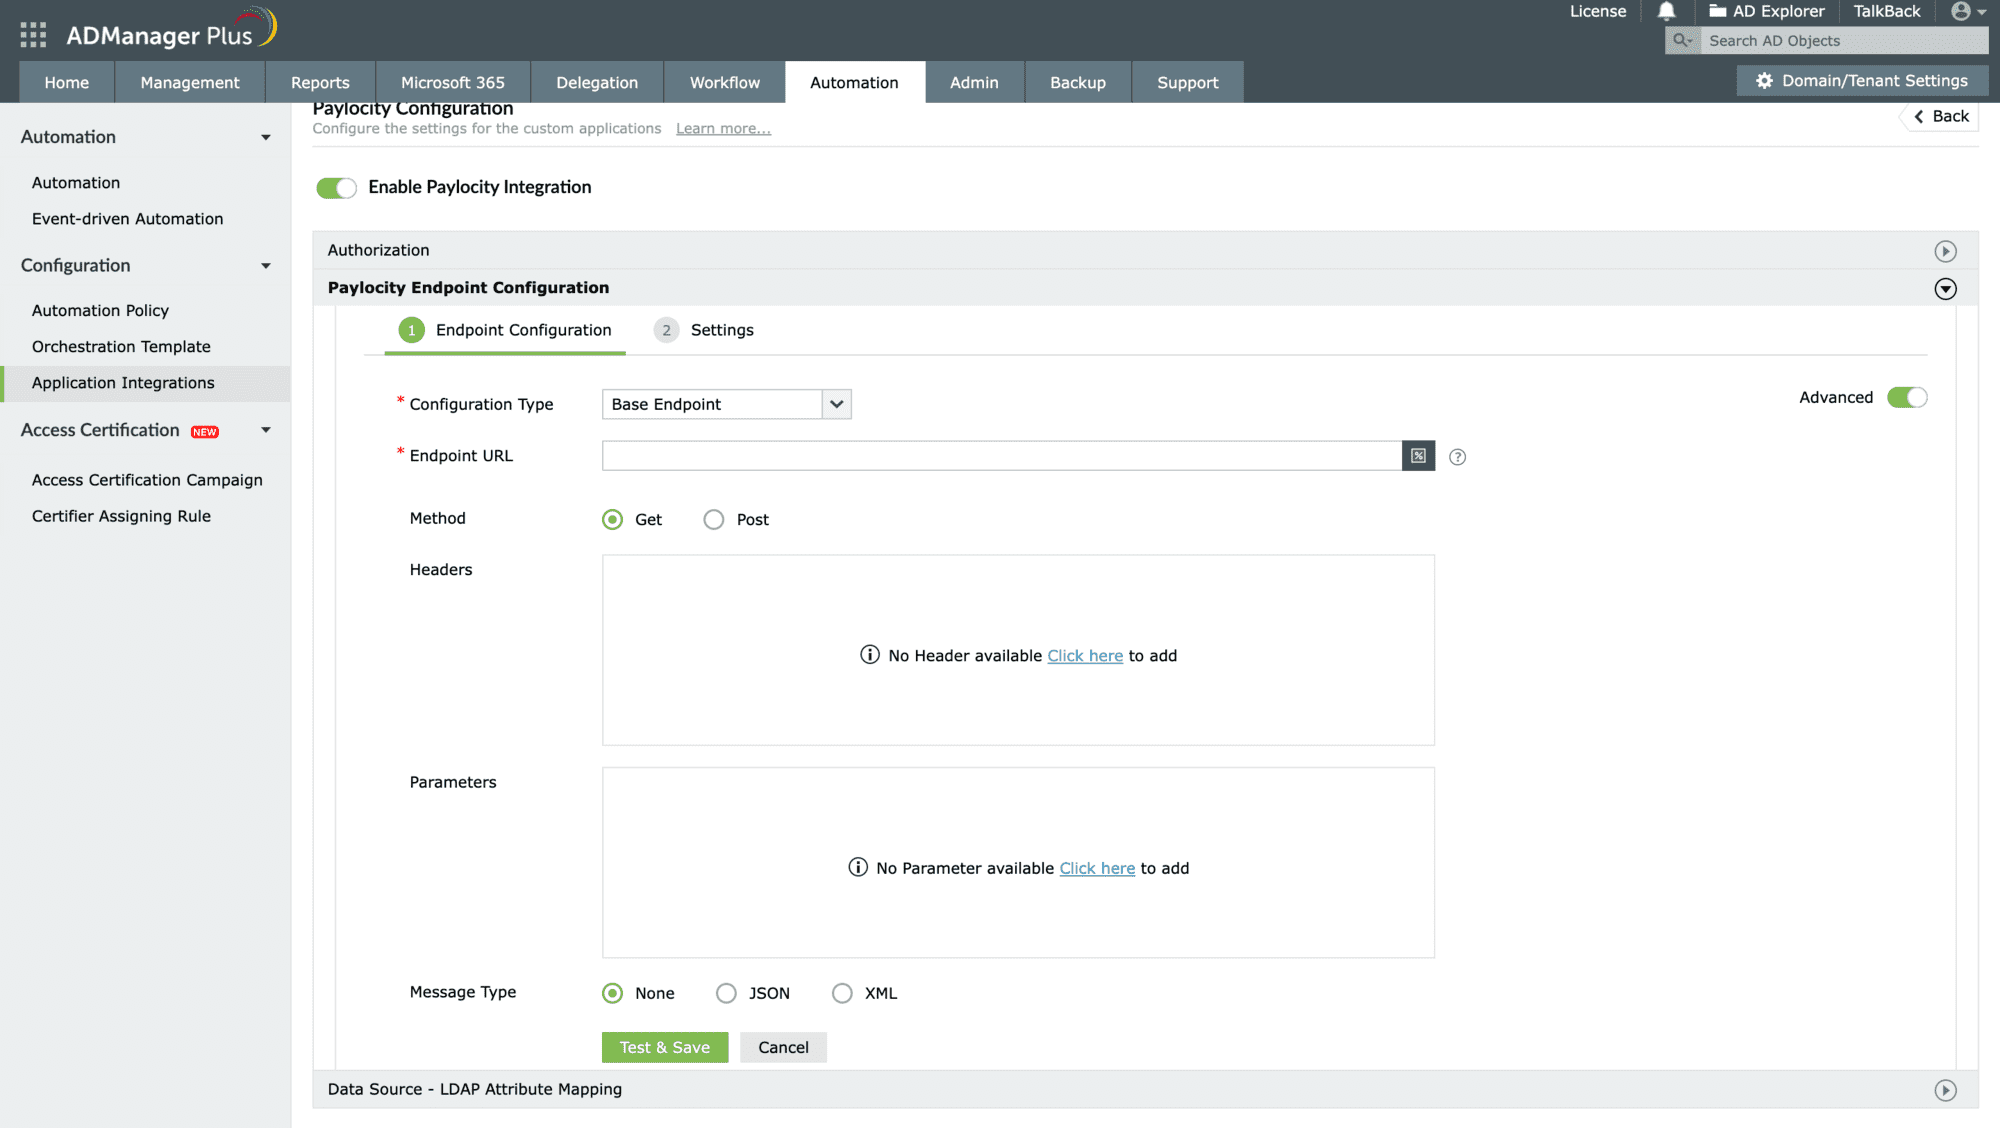
Task: Open AD Explorer folder icon
Action: [x=1718, y=11]
